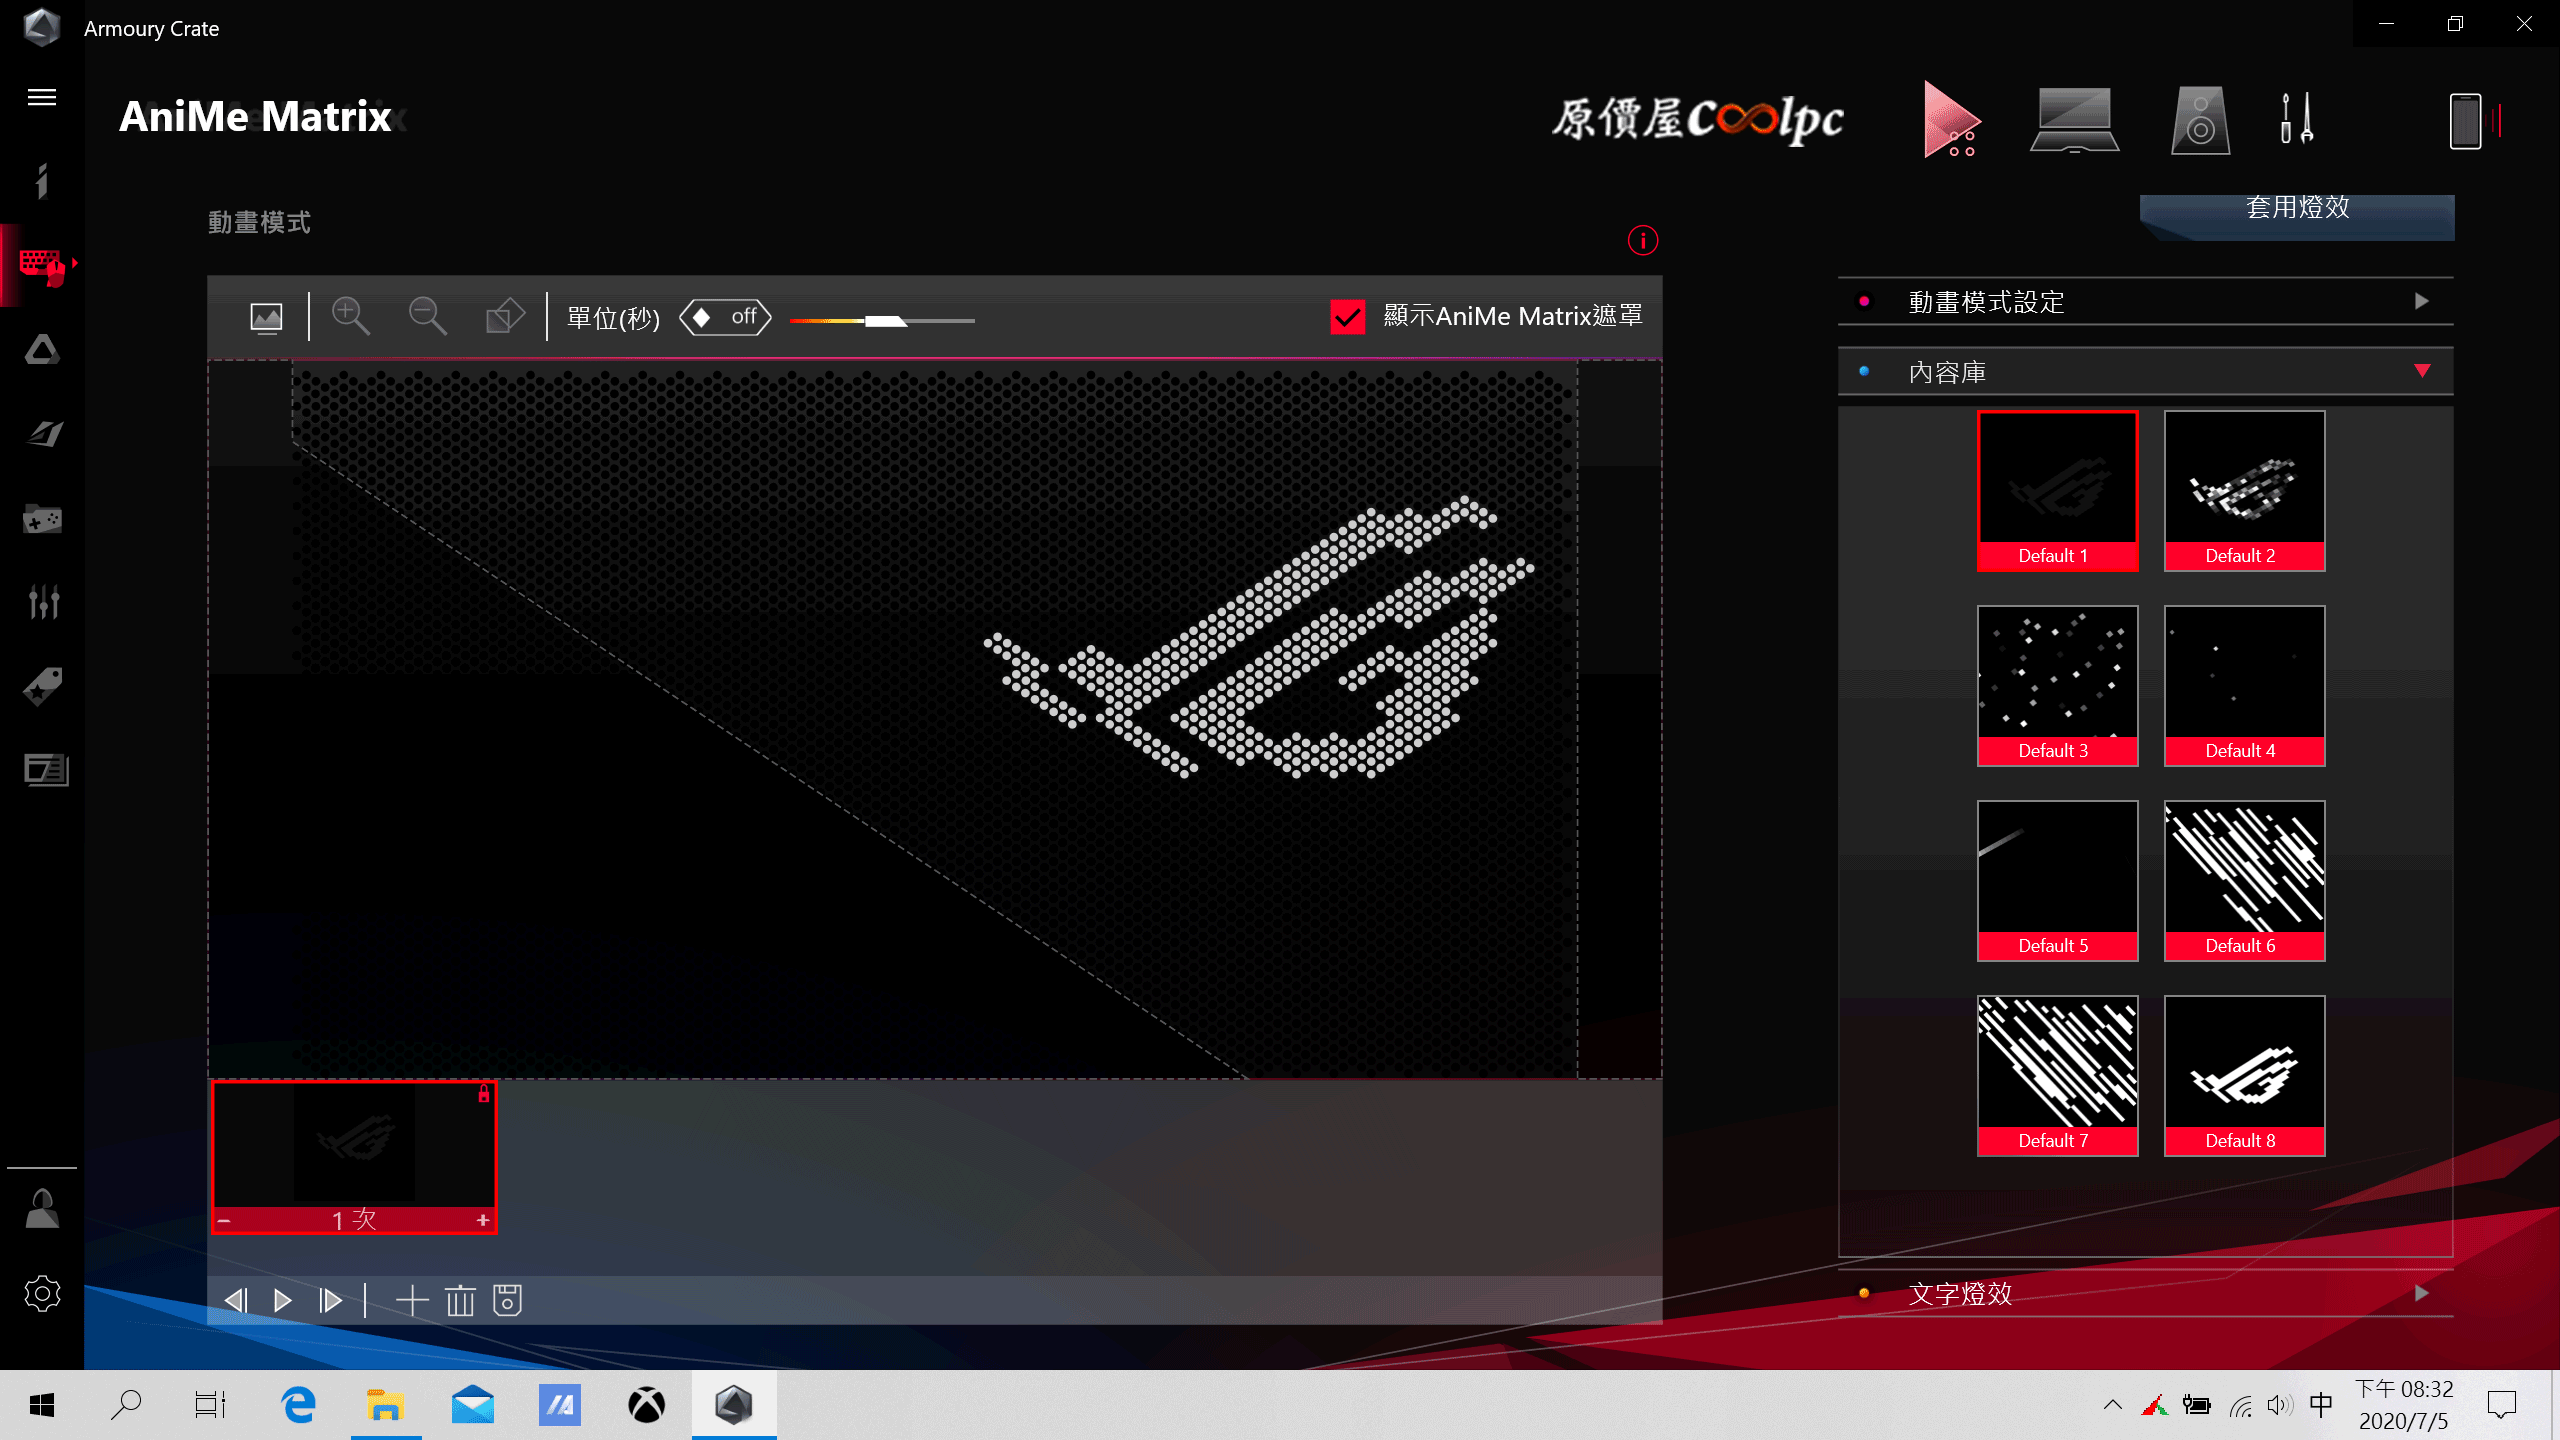Click the zoom in magnifier

(x=351, y=316)
